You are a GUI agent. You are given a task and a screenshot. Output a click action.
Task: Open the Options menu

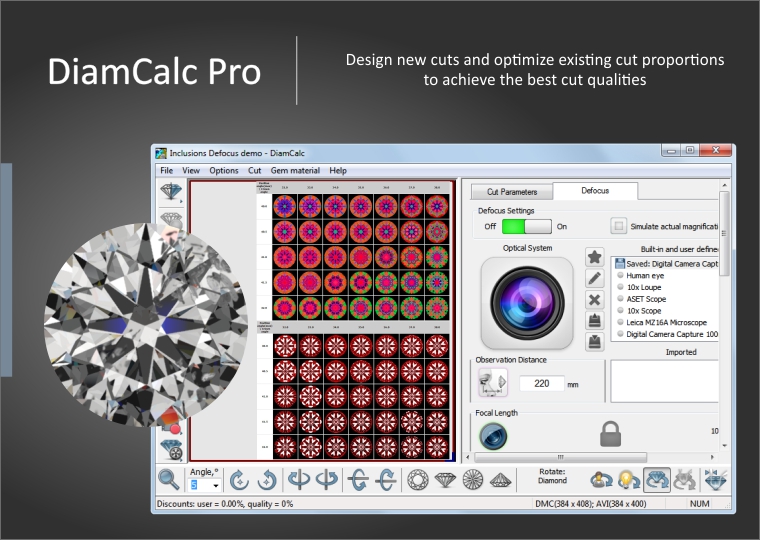pyautogui.click(x=224, y=171)
